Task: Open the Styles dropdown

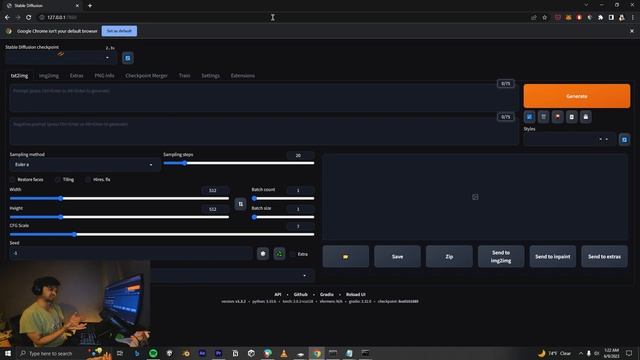Action: pos(569,140)
